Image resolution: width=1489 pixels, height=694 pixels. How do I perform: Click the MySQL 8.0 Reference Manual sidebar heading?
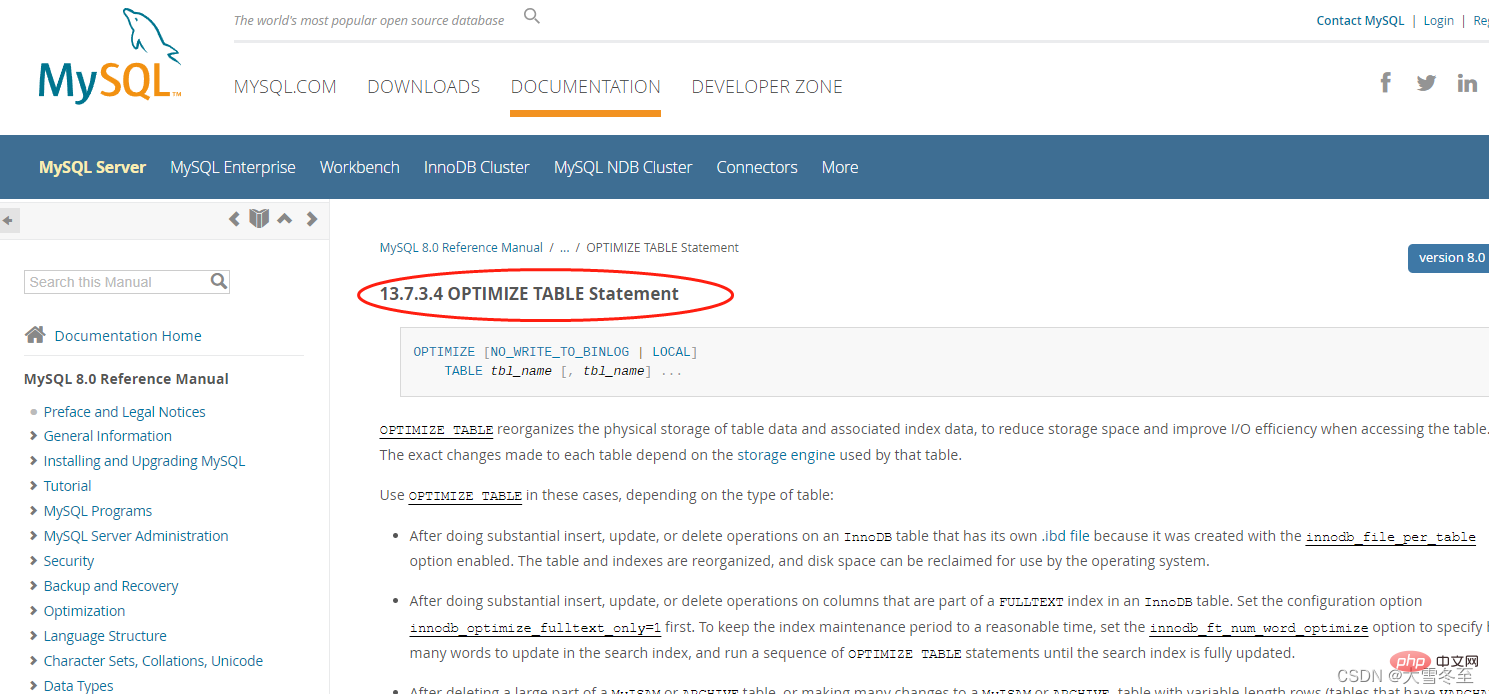tap(126, 379)
